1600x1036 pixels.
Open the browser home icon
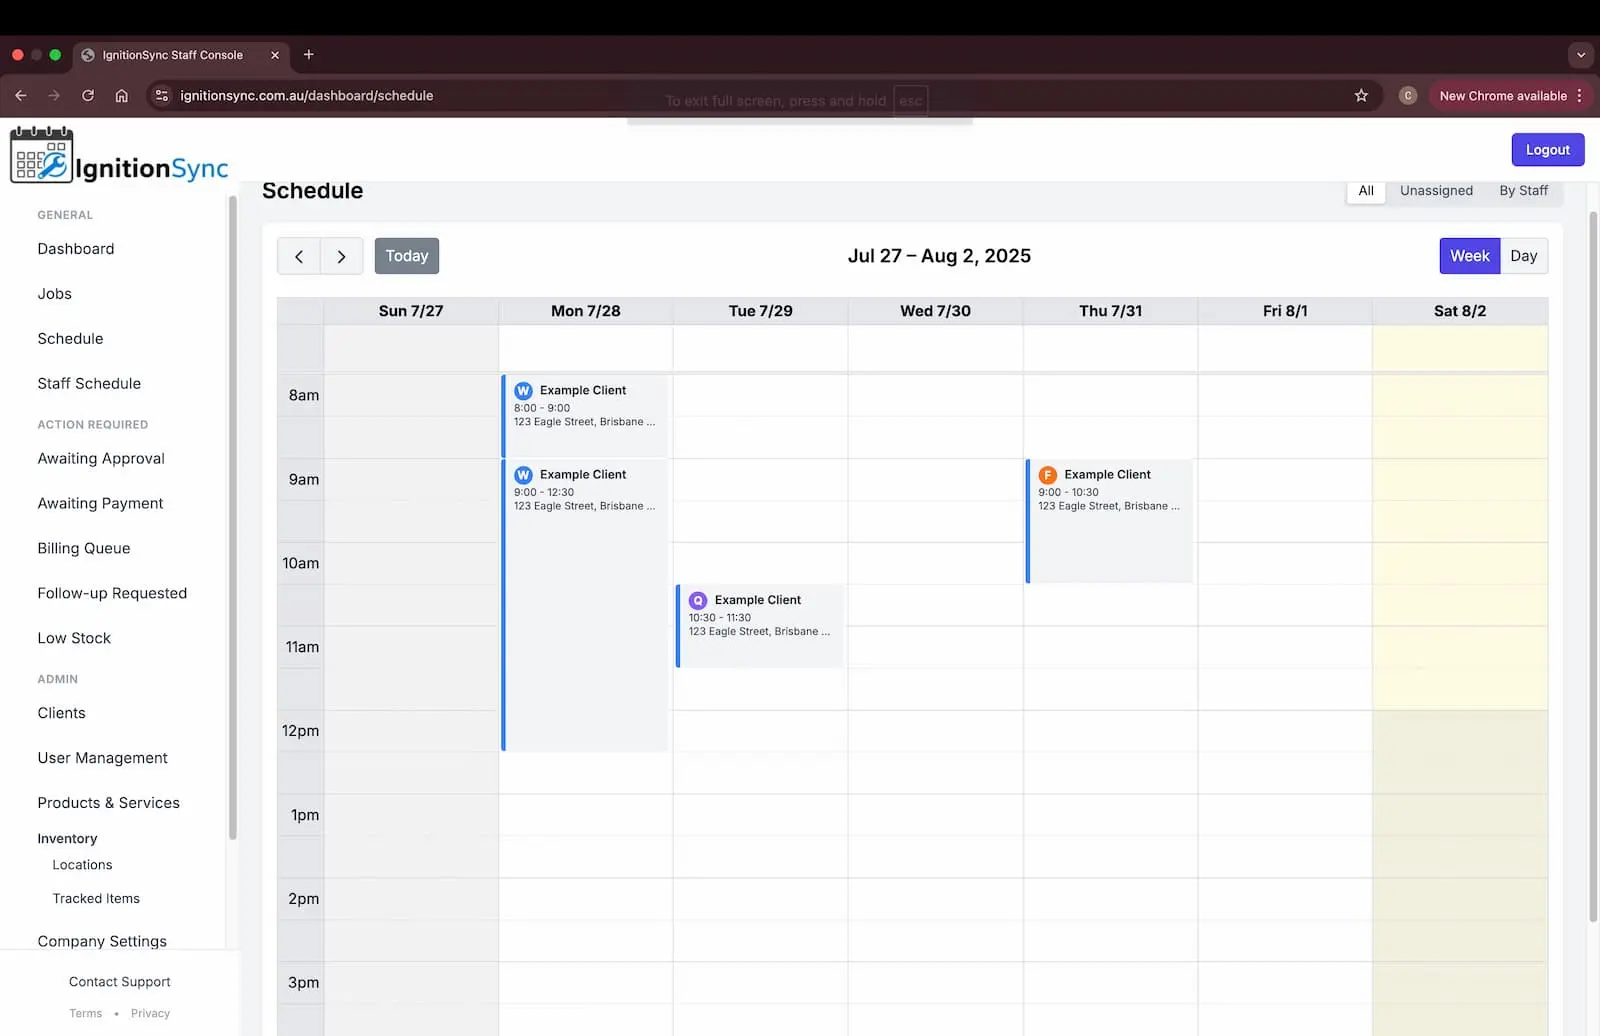coord(121,96)
